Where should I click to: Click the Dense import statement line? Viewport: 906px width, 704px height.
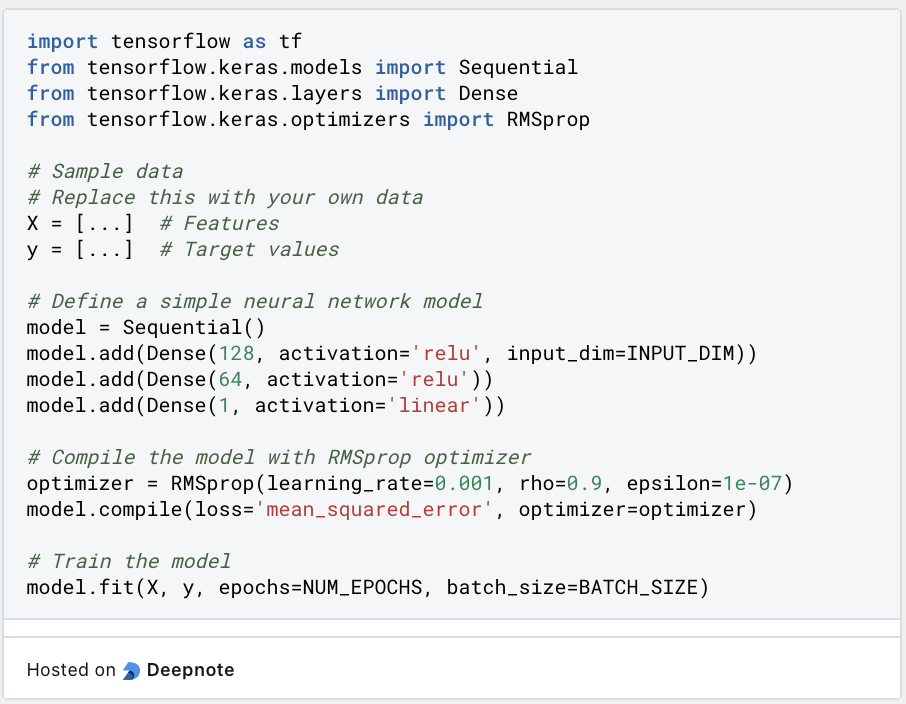[x=270, y=93]
